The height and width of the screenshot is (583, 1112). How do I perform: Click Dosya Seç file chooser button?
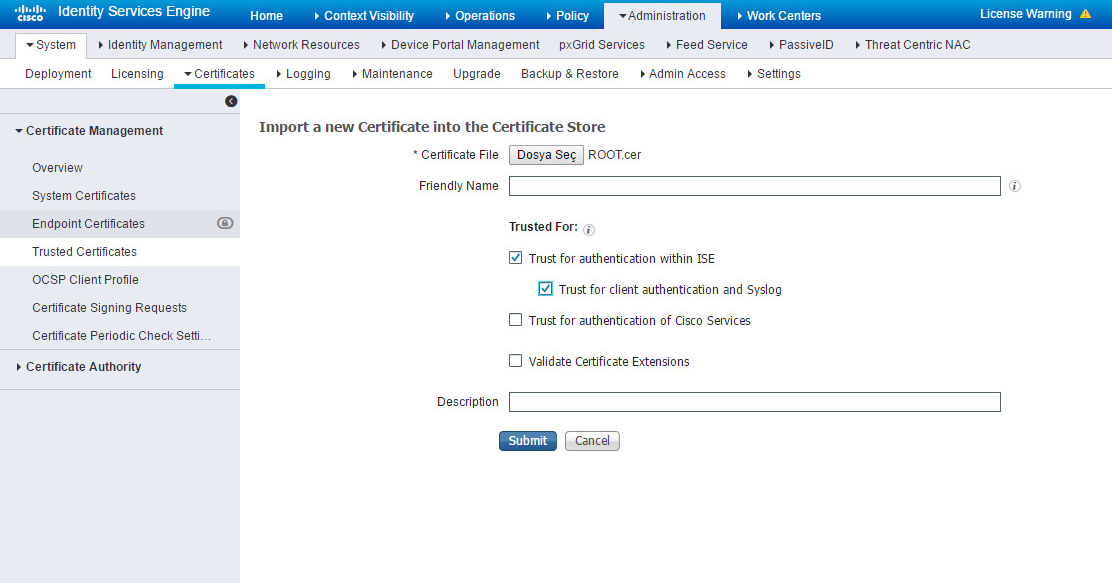point(546,155)
